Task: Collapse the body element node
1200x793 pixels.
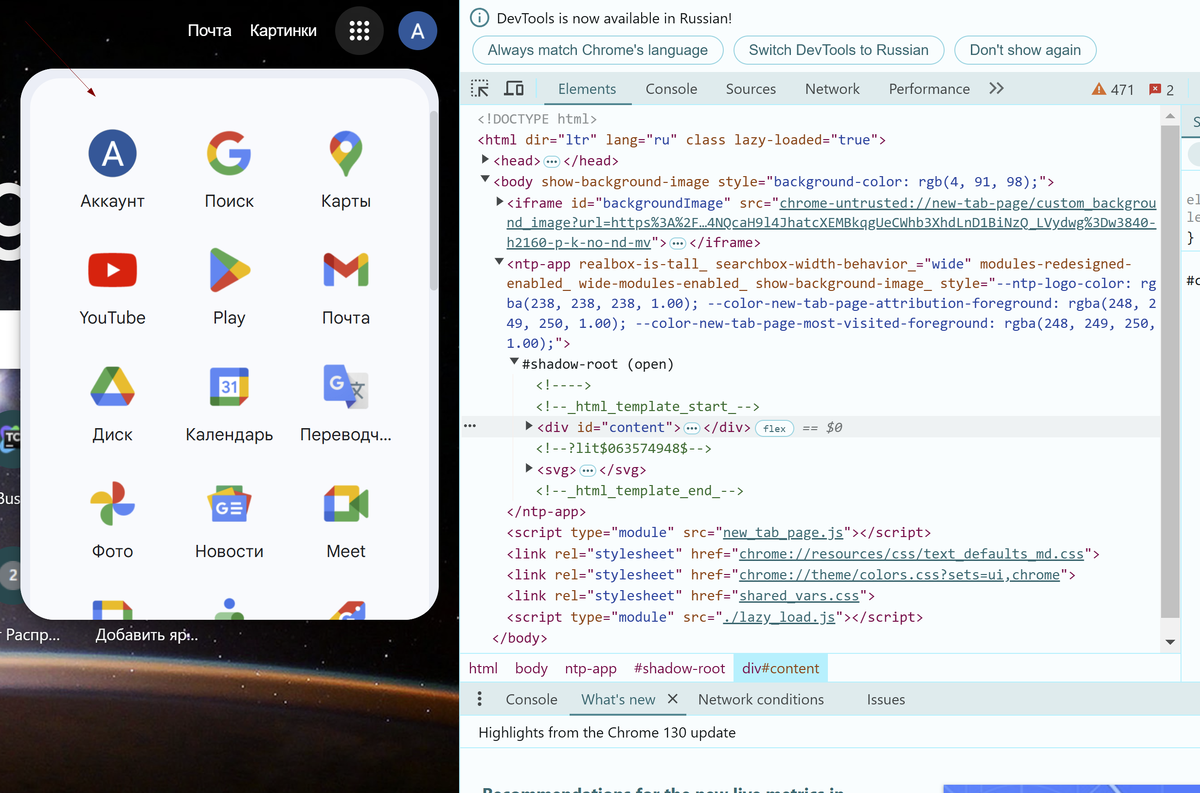Action: tap(485, 181)
